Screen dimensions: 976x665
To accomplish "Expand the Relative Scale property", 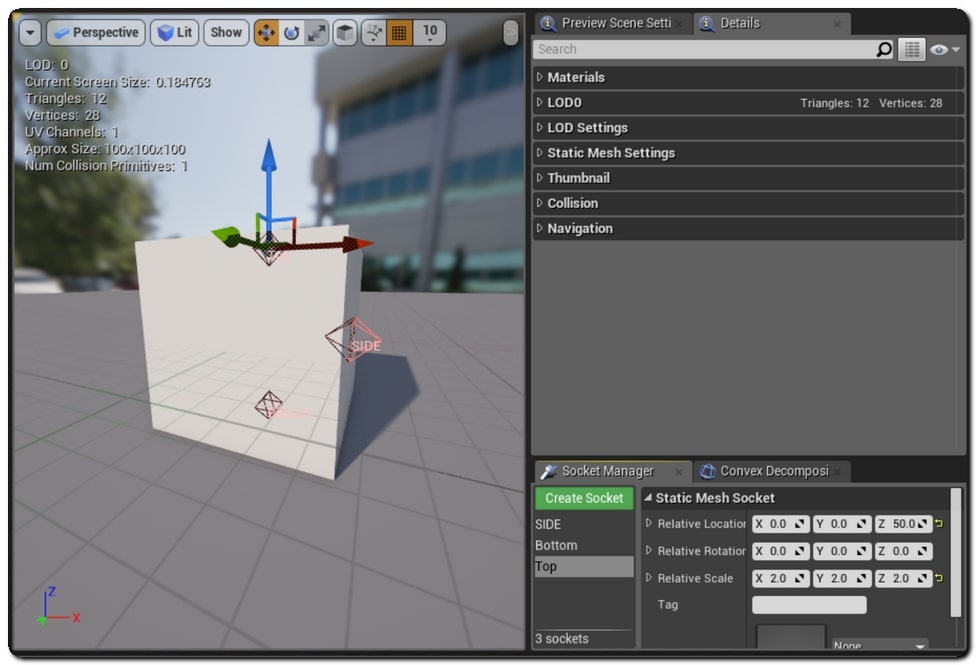I will [x=649, y=578].
